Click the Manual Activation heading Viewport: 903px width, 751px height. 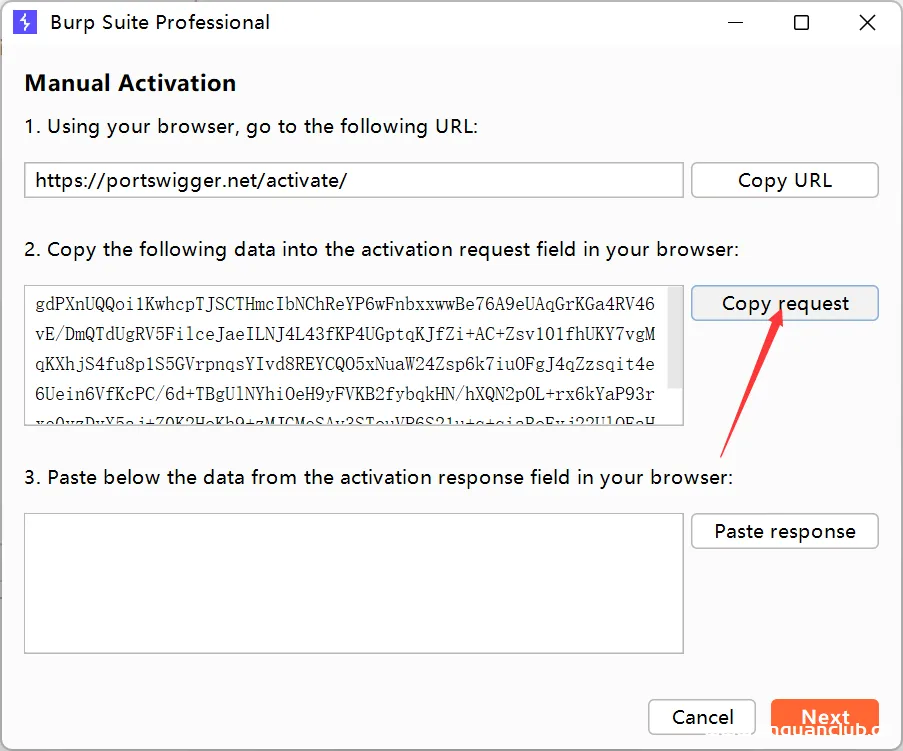pos(129,83)
